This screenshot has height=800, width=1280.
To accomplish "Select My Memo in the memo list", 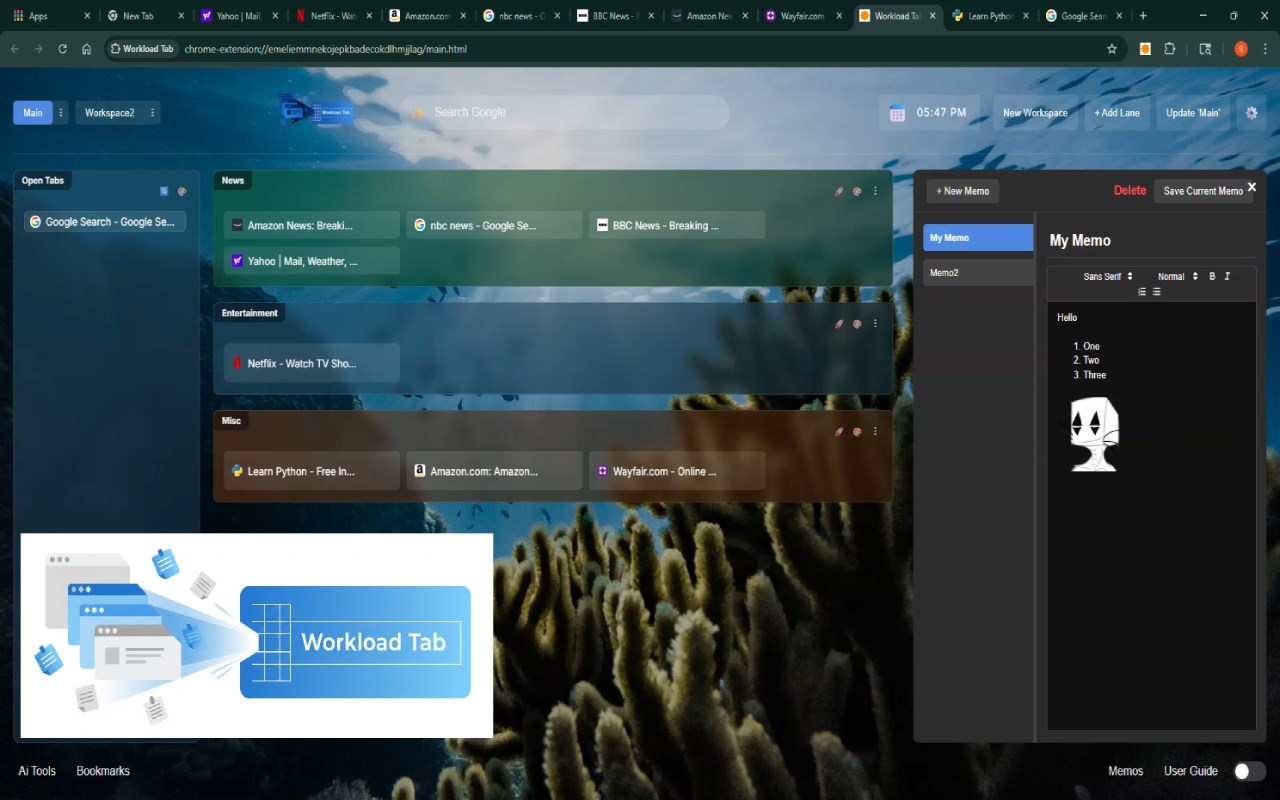I will tap(978, 238).
